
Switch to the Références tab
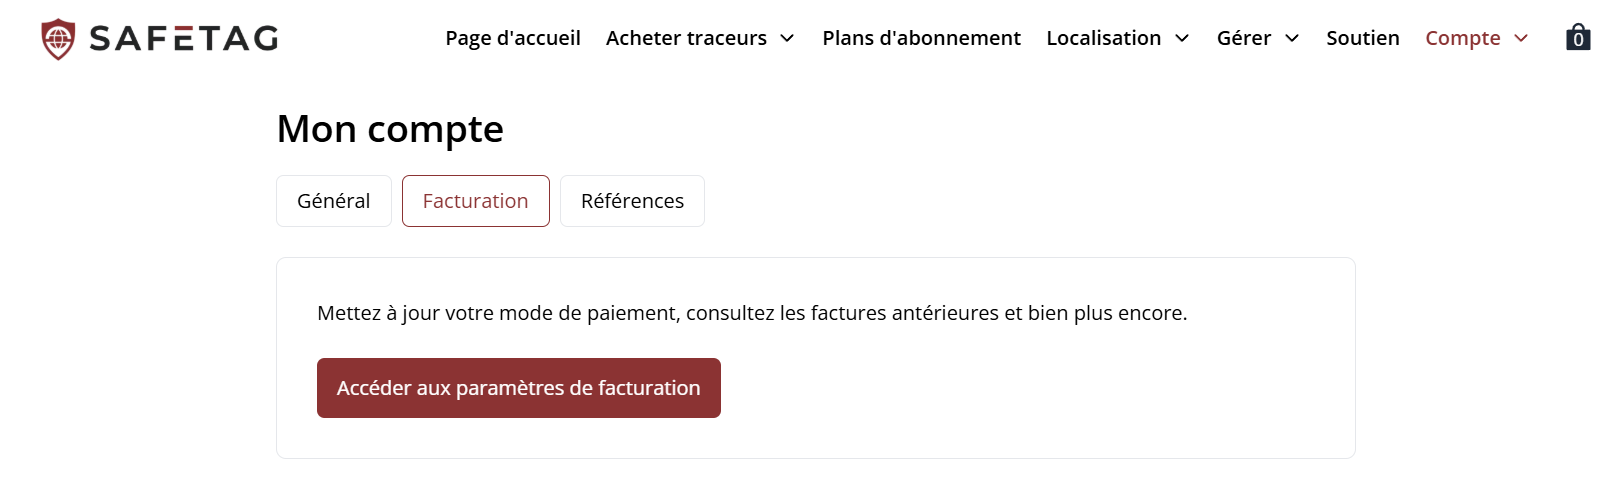(x=632, y=201)
